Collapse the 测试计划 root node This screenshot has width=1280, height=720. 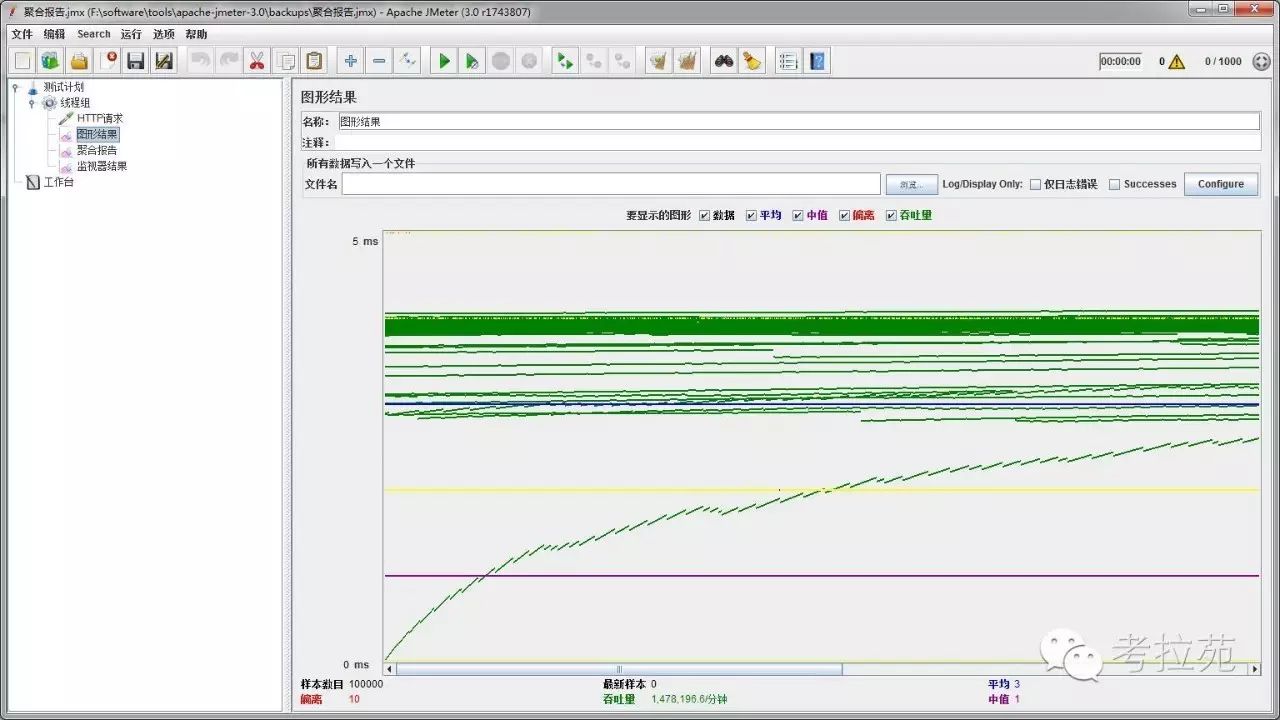15,87
